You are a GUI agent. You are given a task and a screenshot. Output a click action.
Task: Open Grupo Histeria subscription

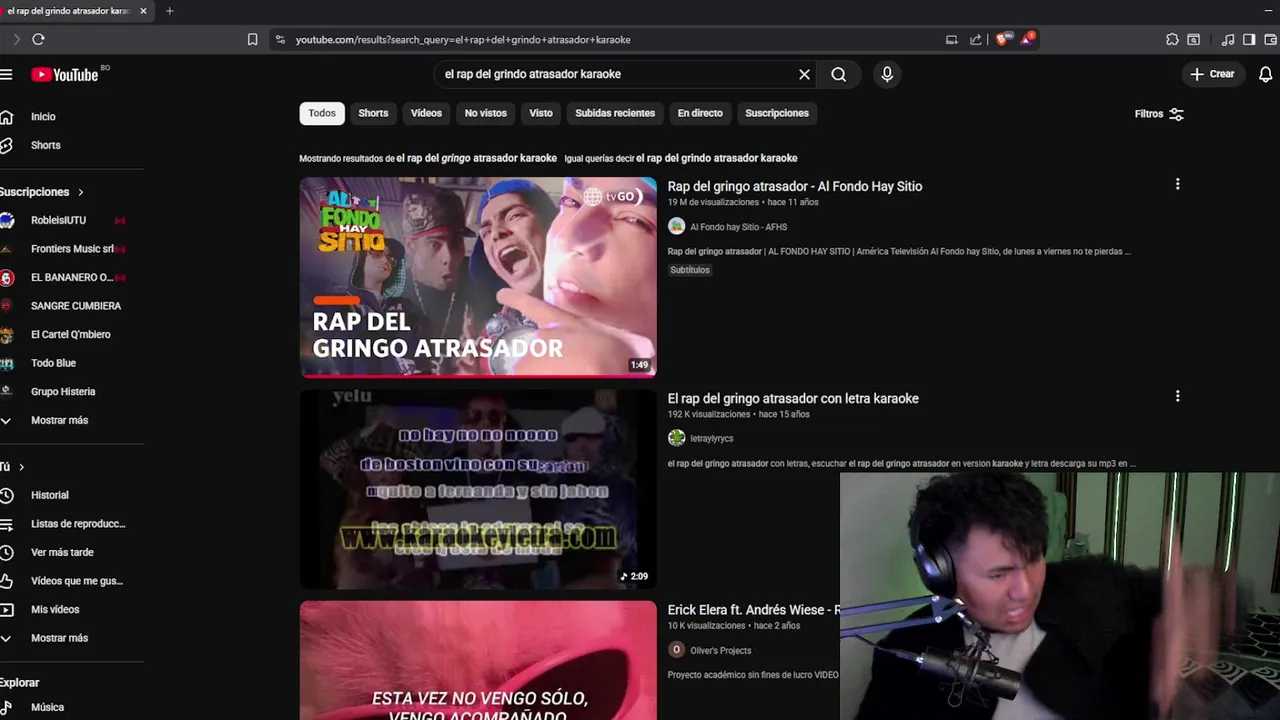coord(65,392)
